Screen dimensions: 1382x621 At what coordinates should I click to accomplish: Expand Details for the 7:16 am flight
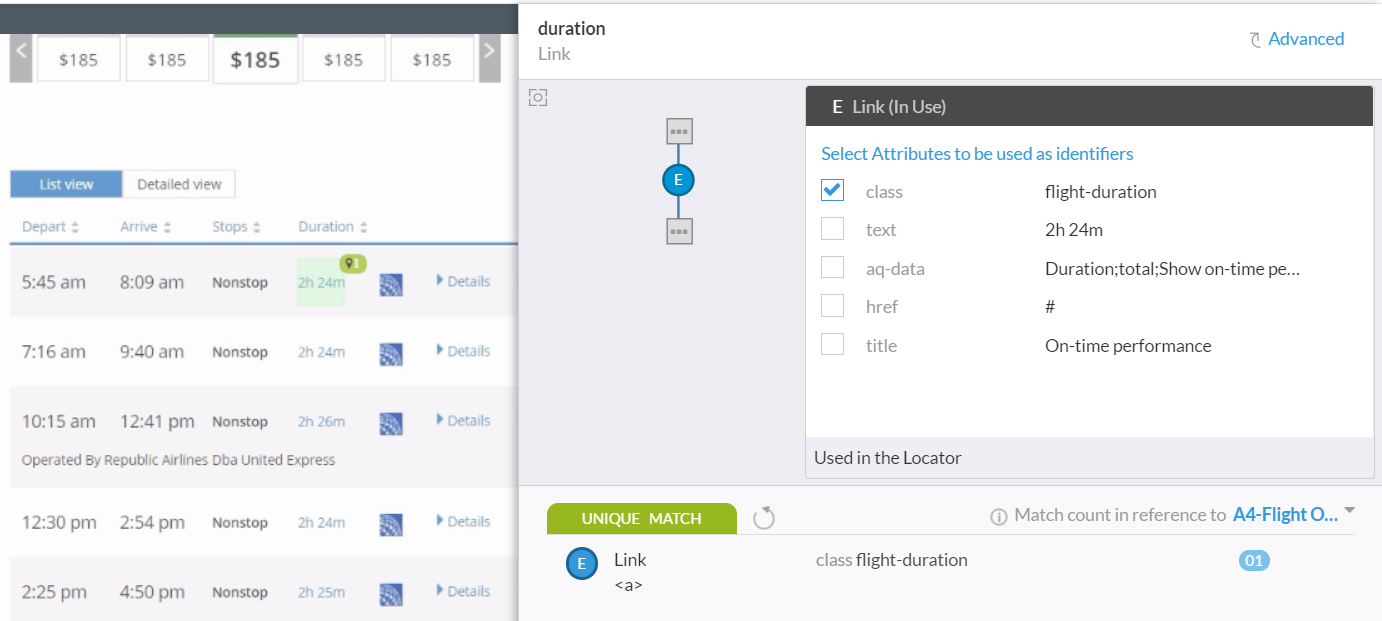[463, 351]
